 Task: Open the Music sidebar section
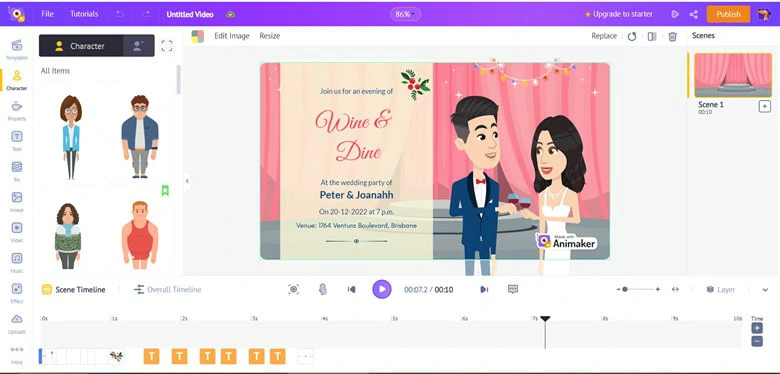pos(16,263)
